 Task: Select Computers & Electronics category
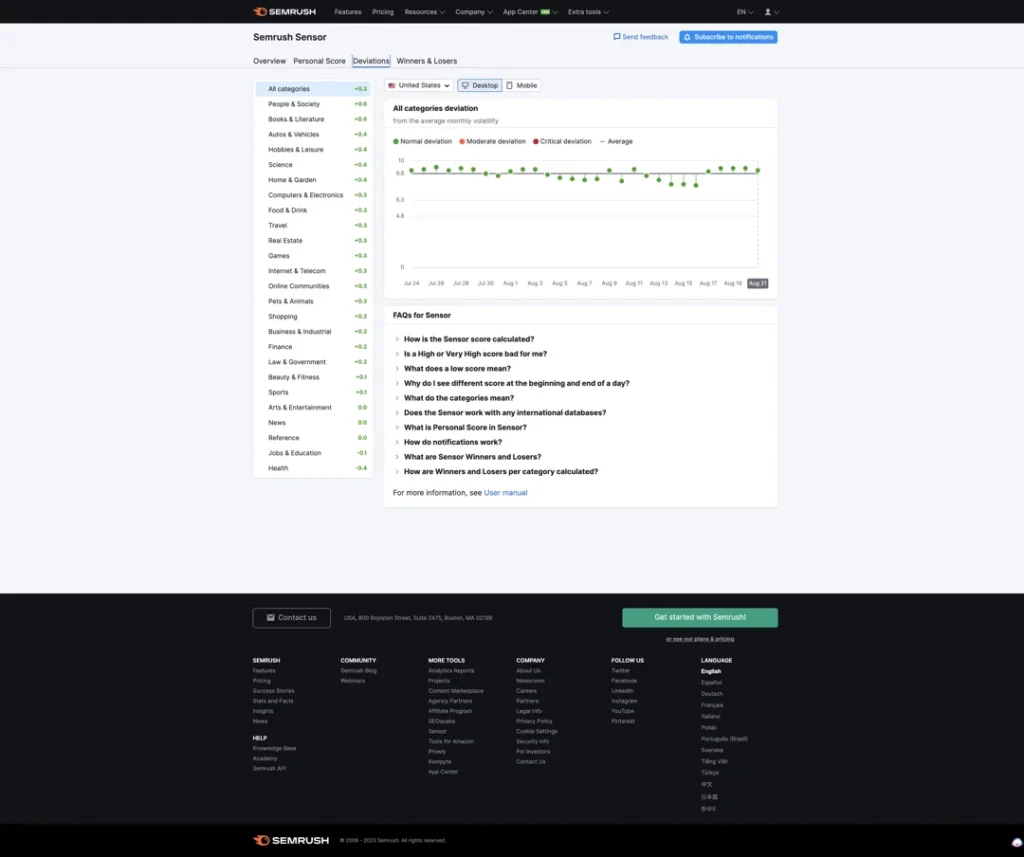(x=313, y=195)
